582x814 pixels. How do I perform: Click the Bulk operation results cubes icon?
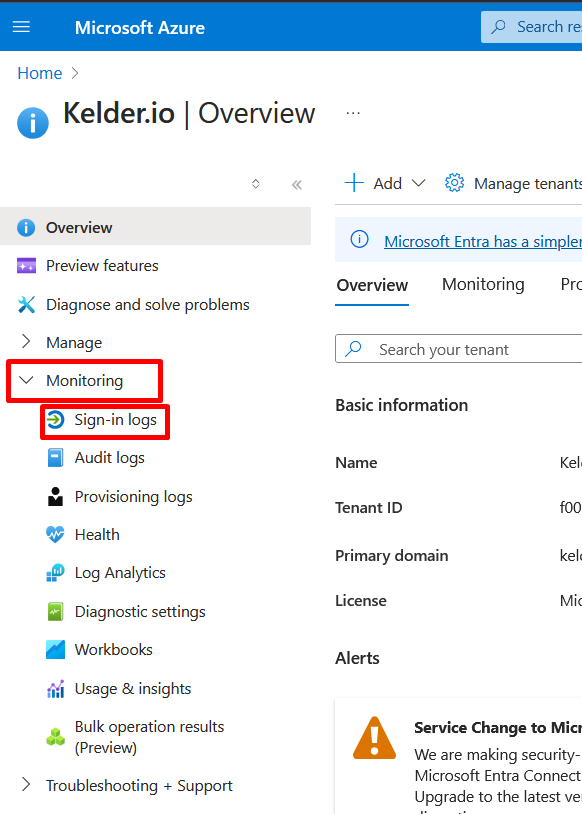56,737
